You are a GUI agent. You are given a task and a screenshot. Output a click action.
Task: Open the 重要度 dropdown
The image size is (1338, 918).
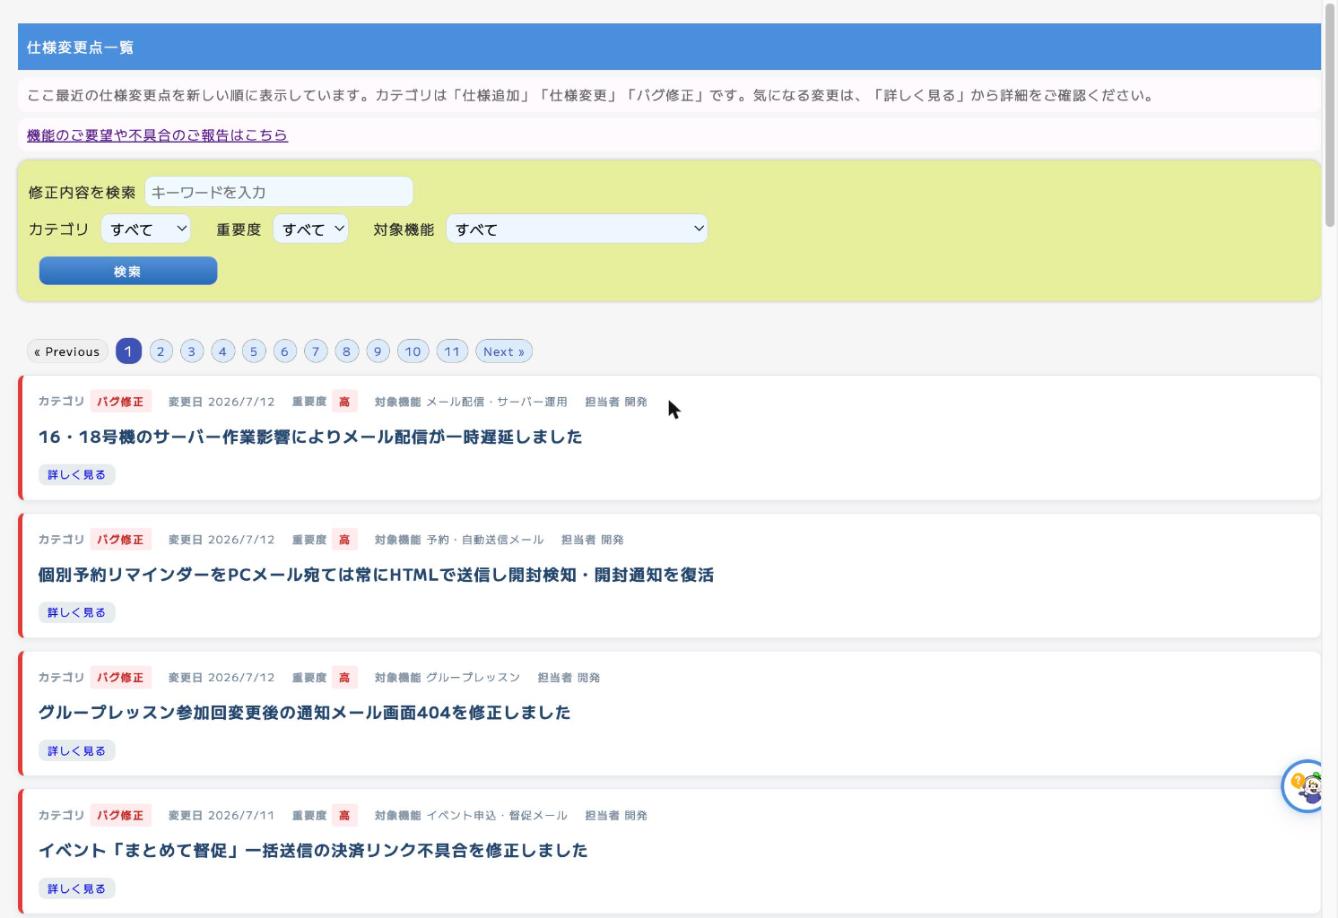311,229
